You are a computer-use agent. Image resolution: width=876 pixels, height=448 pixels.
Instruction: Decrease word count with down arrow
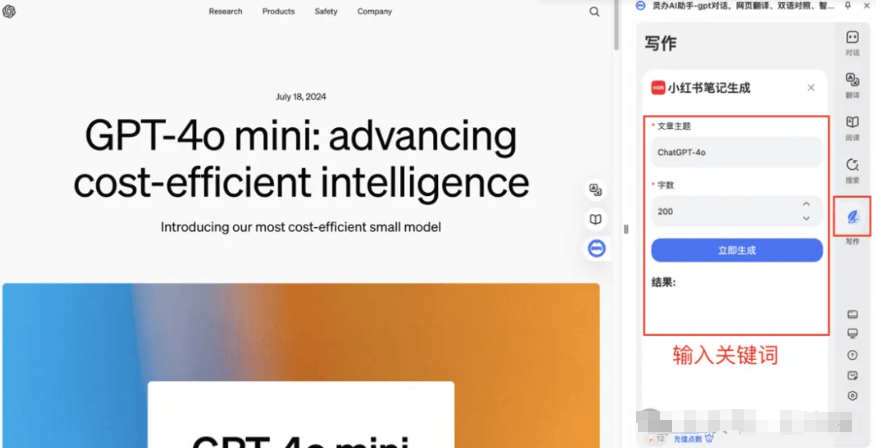click(x=806, y=218)
